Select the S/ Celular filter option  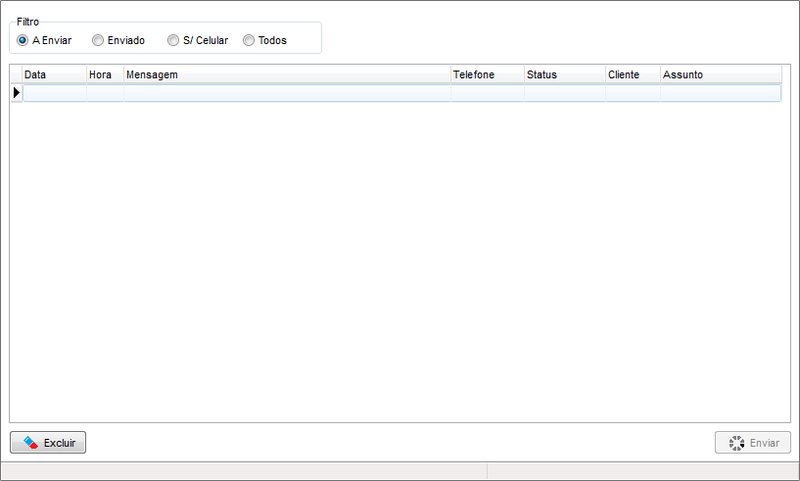point(174,40)
